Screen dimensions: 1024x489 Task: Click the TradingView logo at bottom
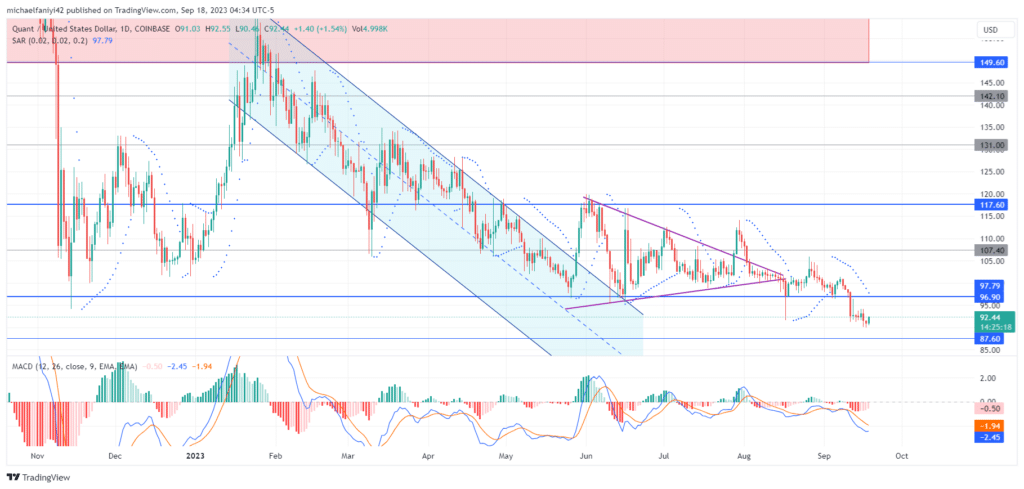tap(38, 478)
